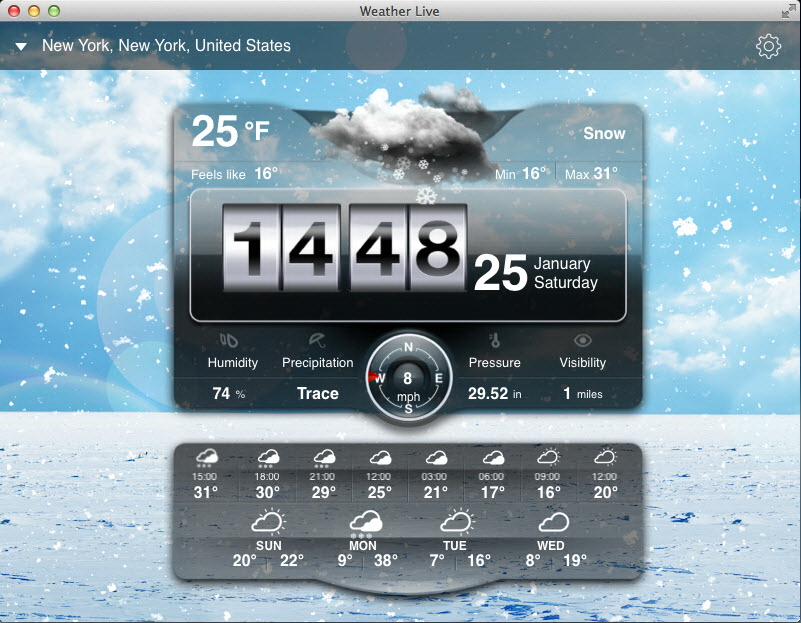Select the SUN daily forecast
The width and height of the screenshot is (801, 623).
[x=268, y=540]
